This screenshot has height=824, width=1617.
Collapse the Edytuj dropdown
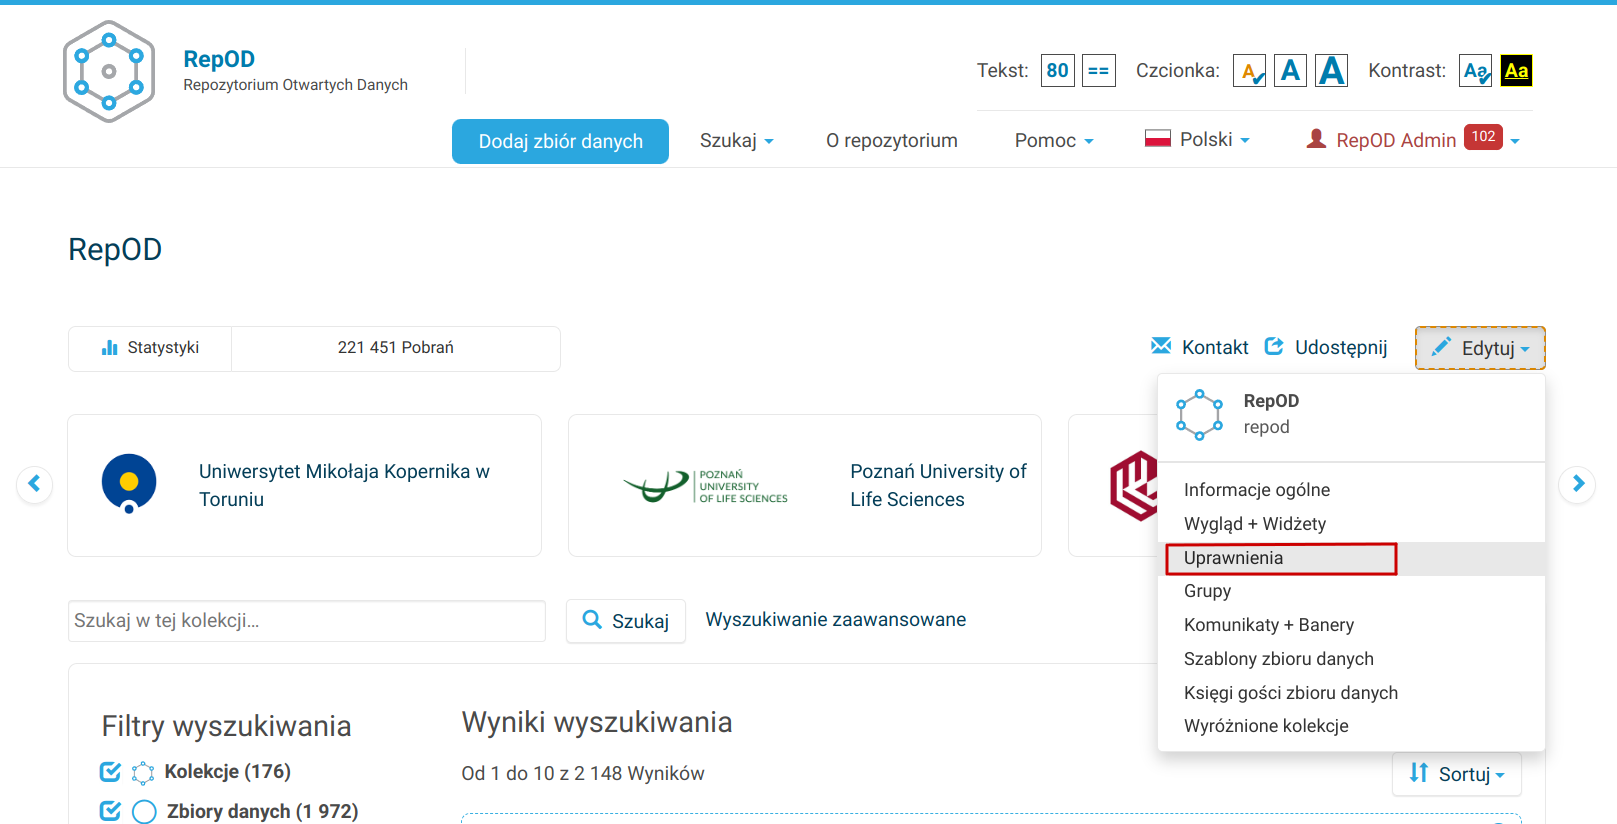coord(1480,348)
